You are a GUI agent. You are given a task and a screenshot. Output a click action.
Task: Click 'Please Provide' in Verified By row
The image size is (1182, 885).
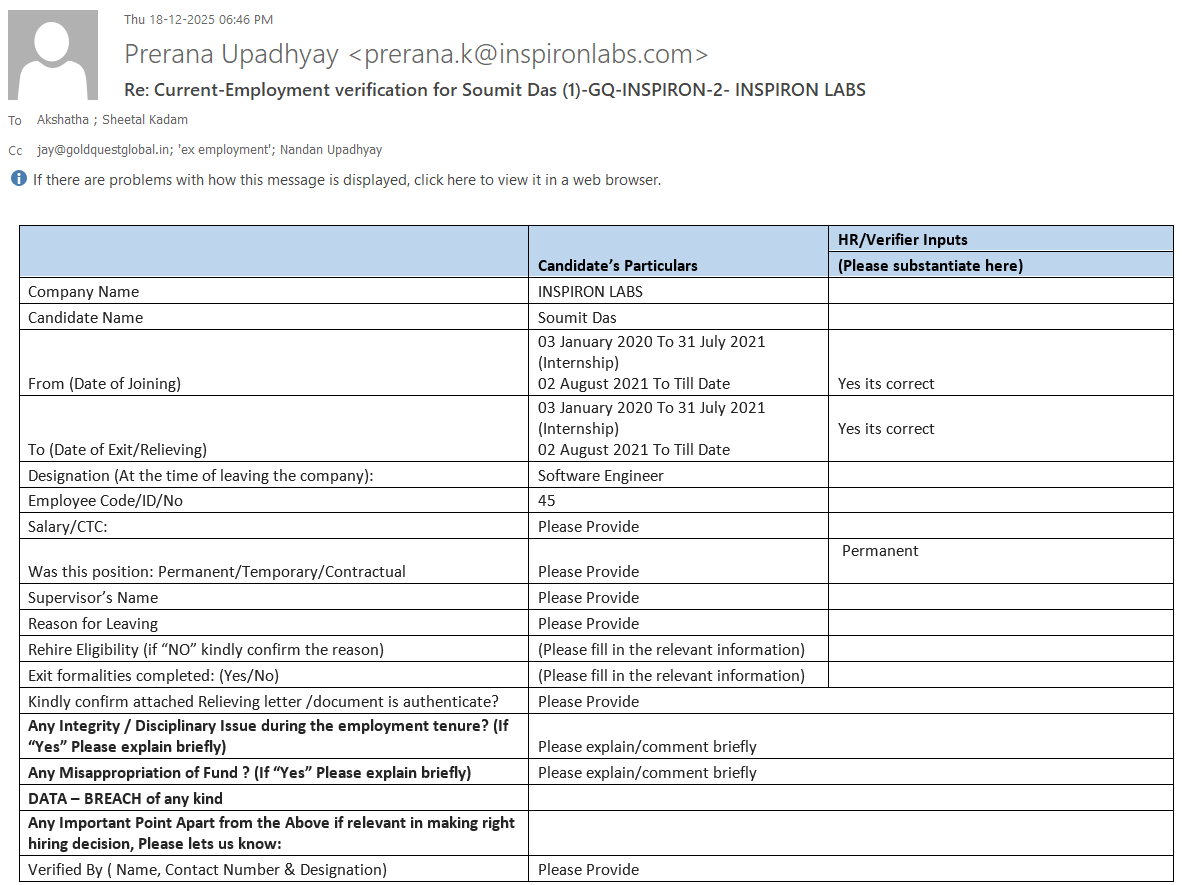click(588, 870)
